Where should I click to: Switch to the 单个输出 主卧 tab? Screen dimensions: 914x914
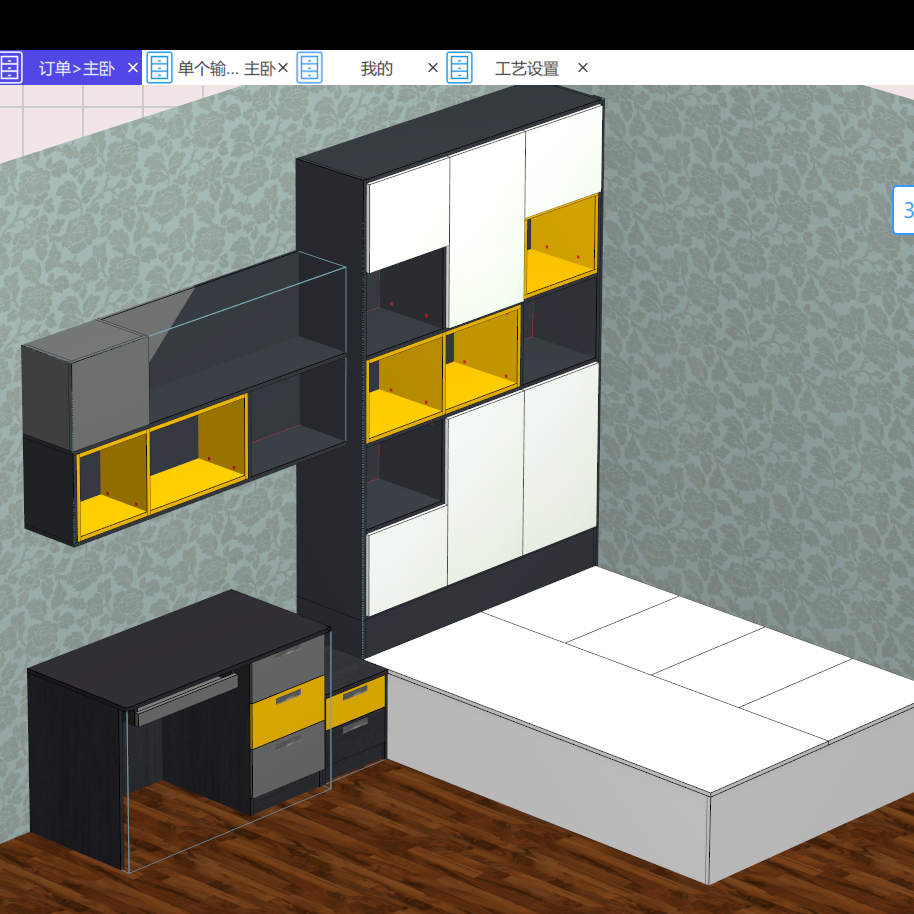pos(225,68)
